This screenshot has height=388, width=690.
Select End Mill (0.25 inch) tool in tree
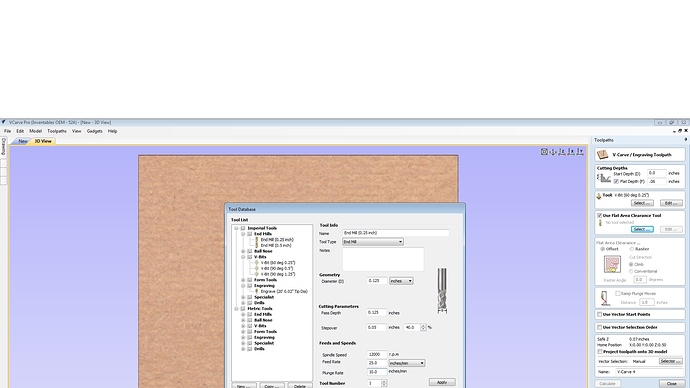click(x=277, y=240)
